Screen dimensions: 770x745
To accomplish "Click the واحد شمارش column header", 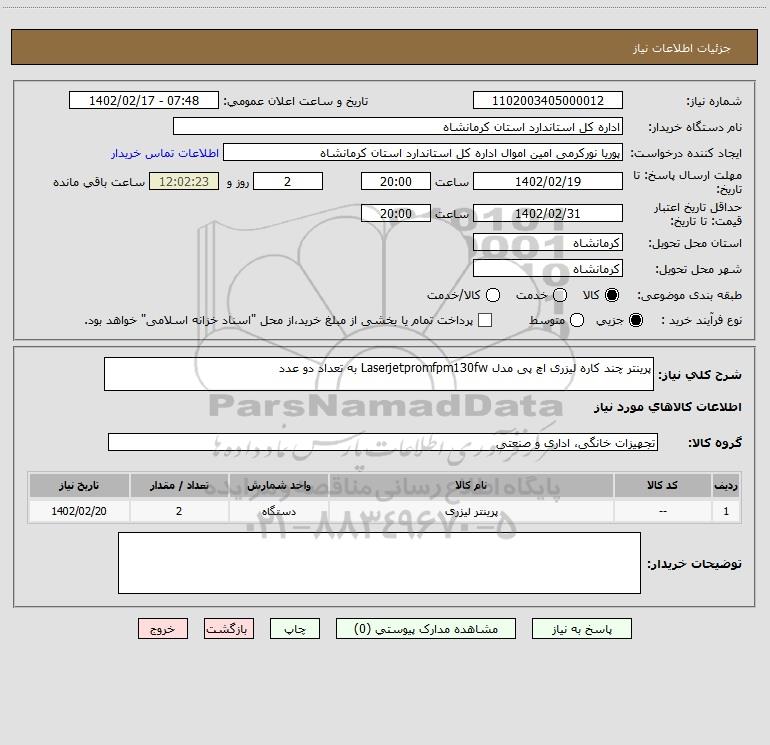I will point(278,486).
